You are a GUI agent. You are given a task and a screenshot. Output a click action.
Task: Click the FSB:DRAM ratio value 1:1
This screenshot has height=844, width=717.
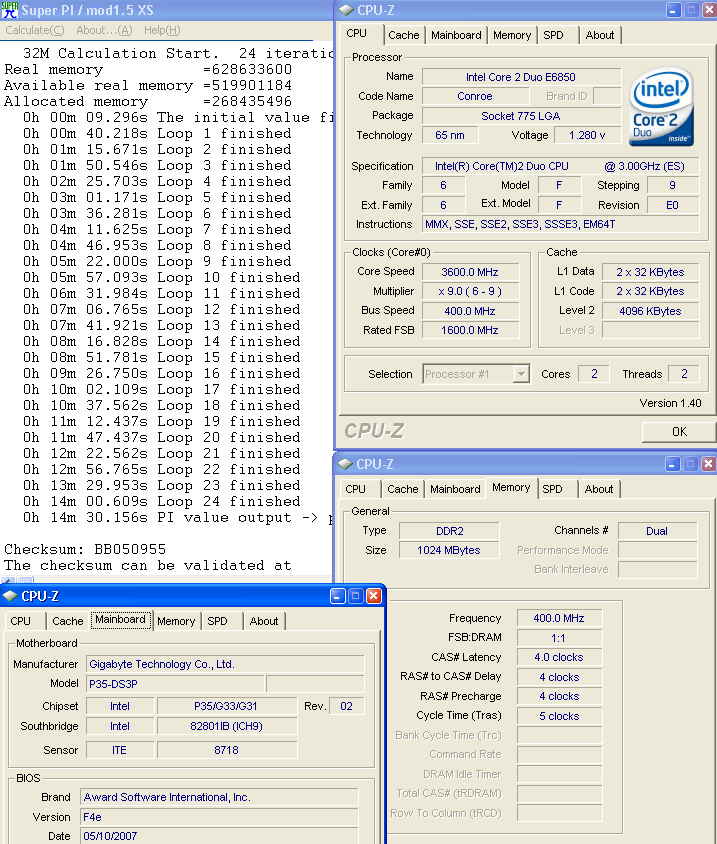click(x=559, y=638)
